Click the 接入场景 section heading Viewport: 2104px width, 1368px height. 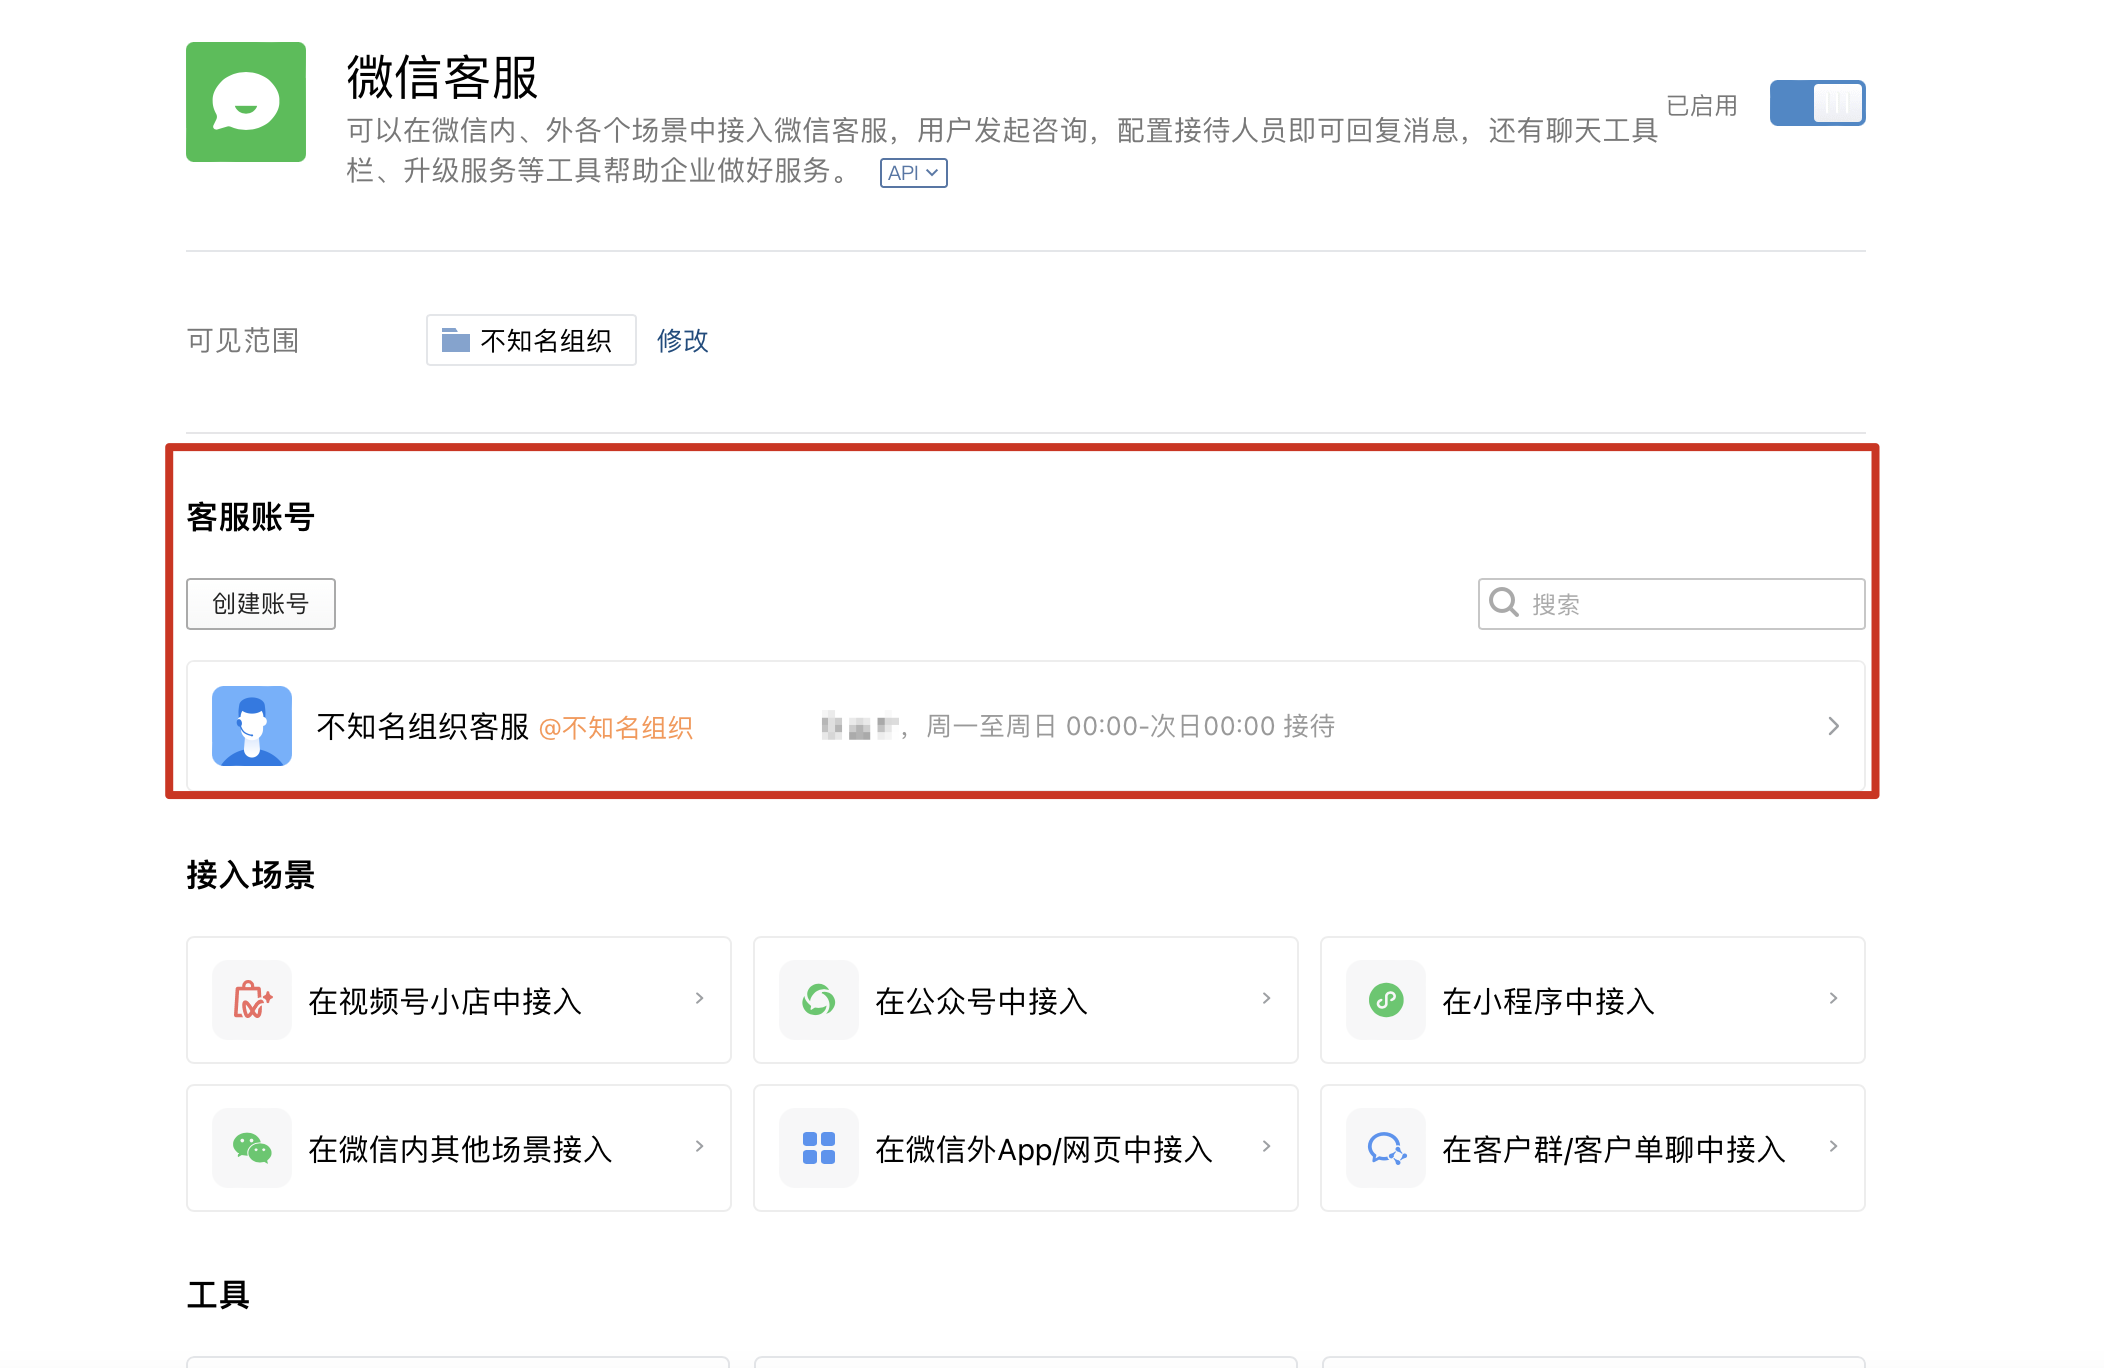(251, 875)
